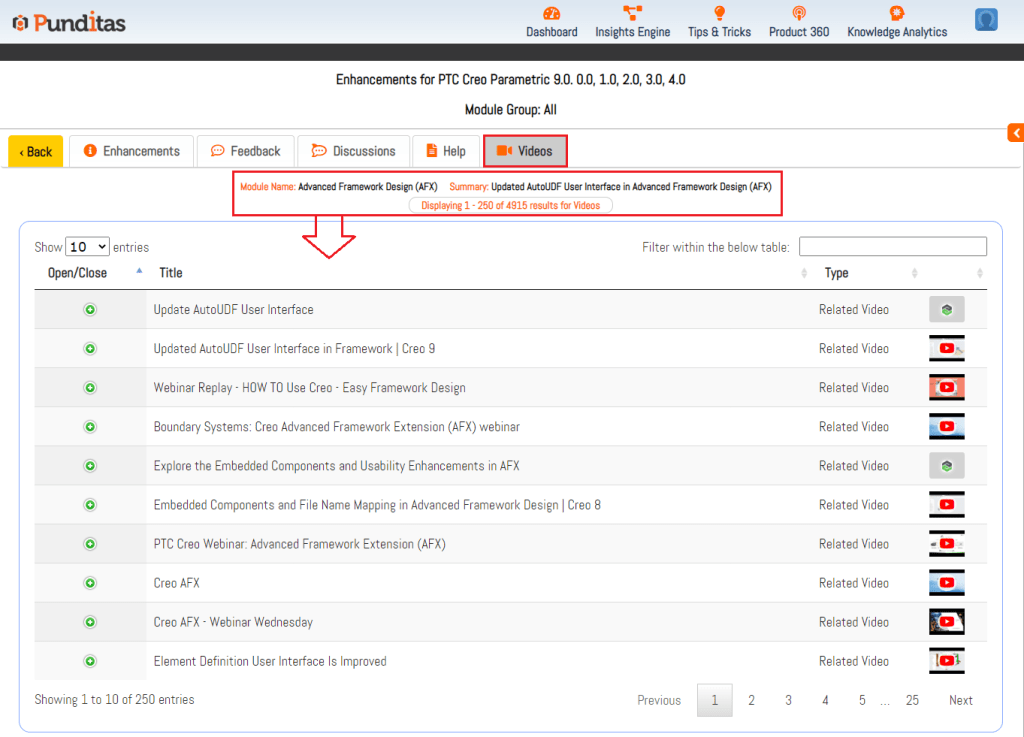Switch to the Discussions tab
The width and height of the screenshot is (1024, 737).
(x=353, y=151)
